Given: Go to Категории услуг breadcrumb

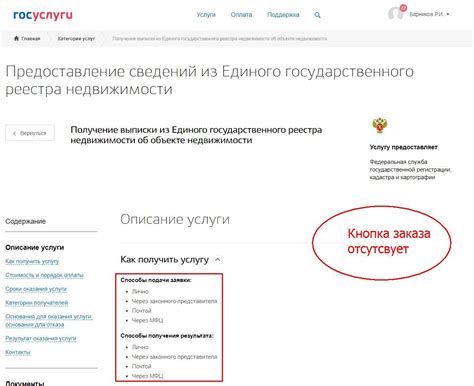Looking at the screenshot, I should [x=76, y=39].
